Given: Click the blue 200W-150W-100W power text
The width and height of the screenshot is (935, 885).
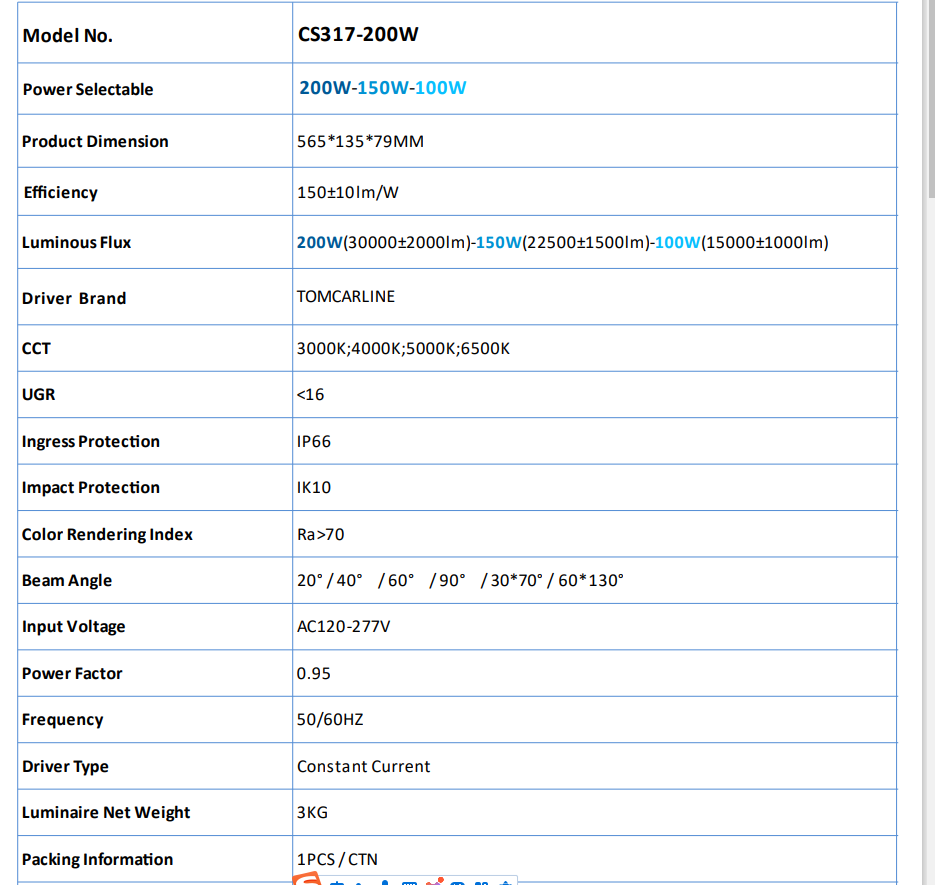Looking at the screenshot, I should pos(382,88).
